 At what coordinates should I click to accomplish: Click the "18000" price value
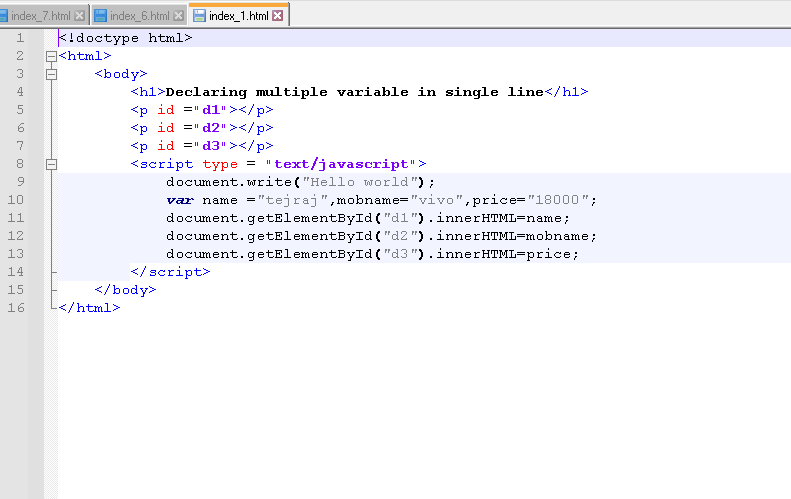pos(560,200)
